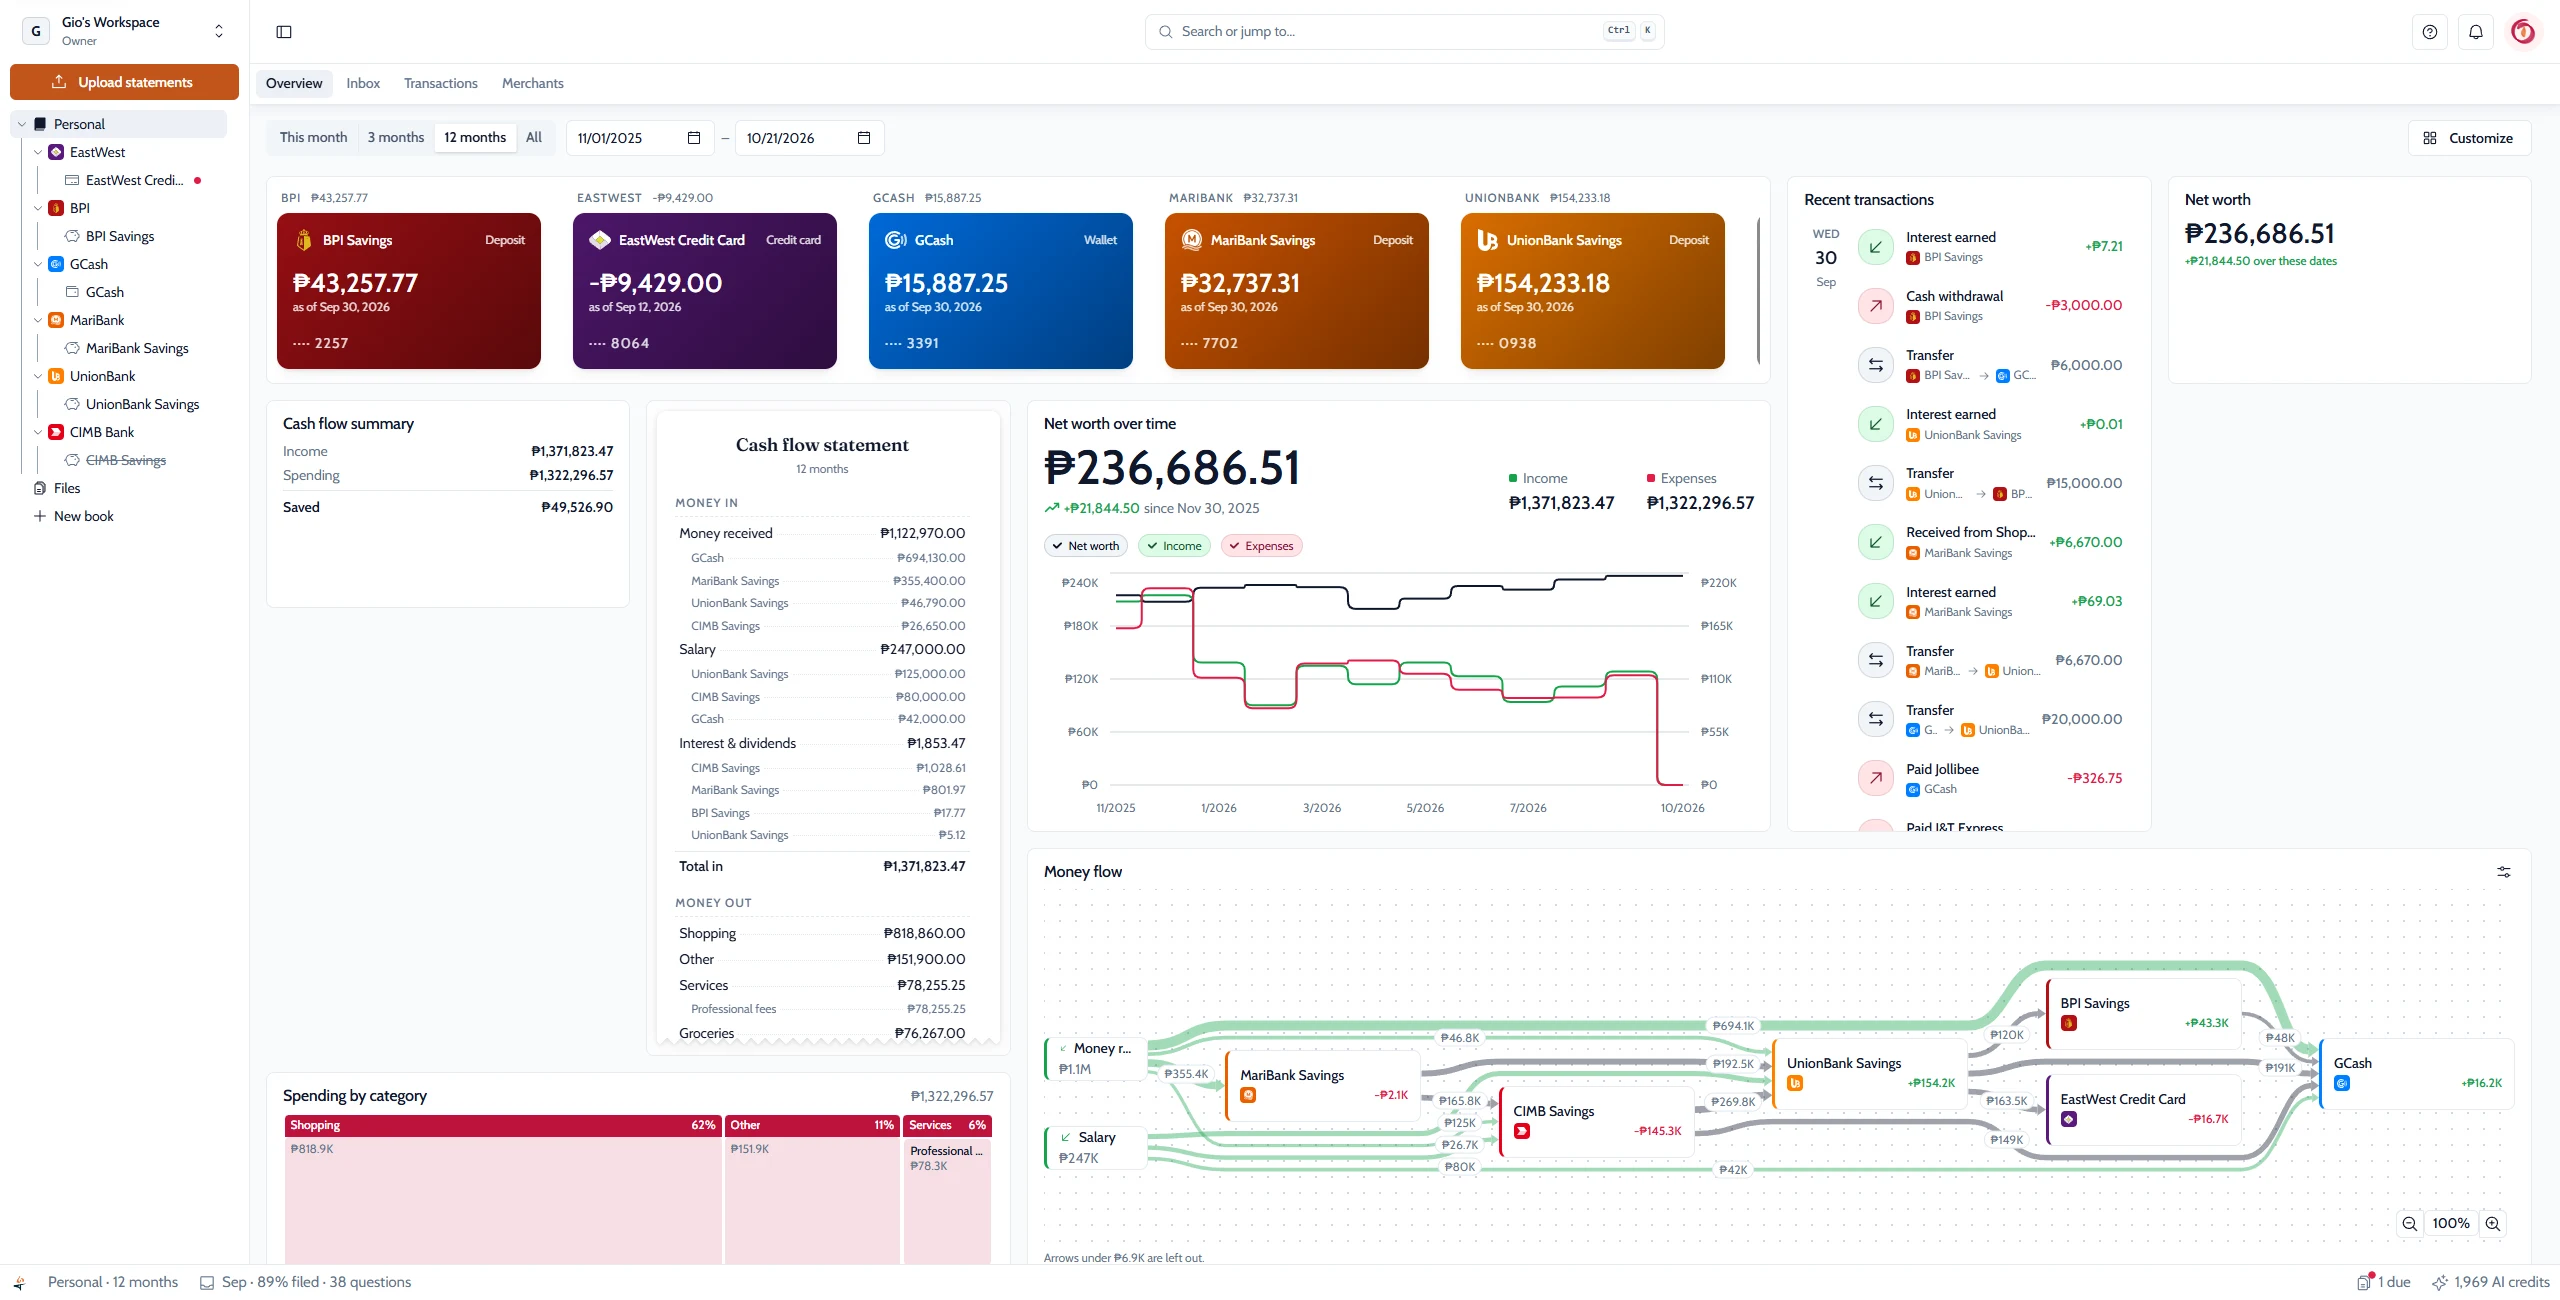2560x1300 pixels.
Task: Click the Upload statements button
Action: (124, 82)
